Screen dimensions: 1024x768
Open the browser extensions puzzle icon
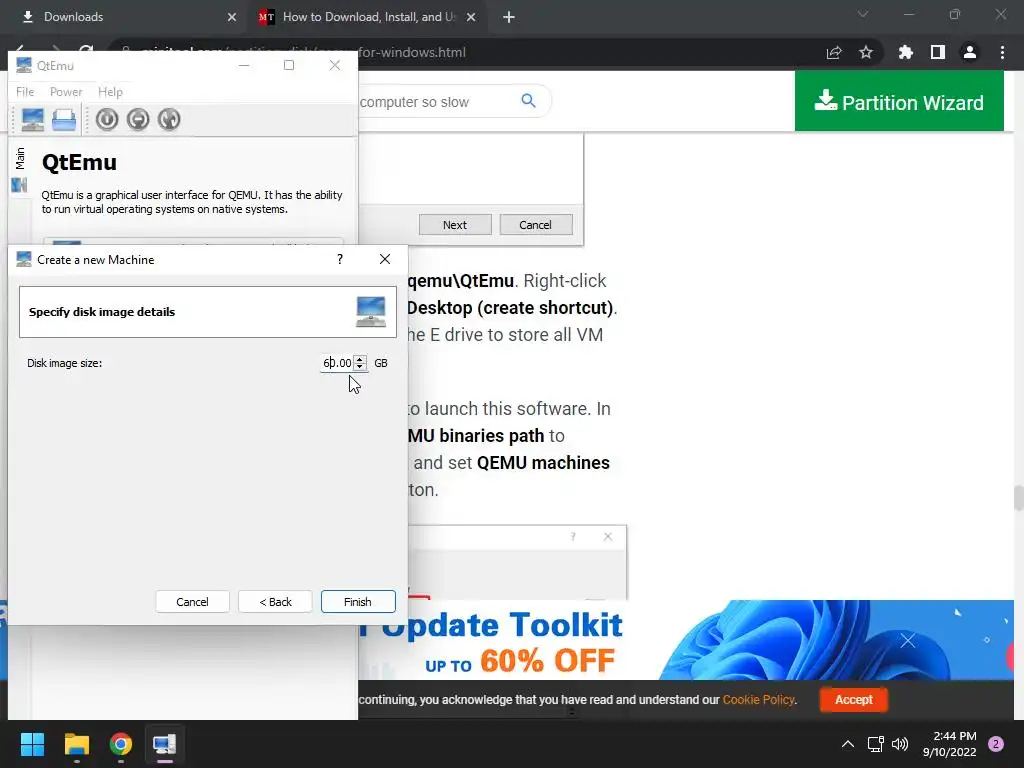pos(905,53)
